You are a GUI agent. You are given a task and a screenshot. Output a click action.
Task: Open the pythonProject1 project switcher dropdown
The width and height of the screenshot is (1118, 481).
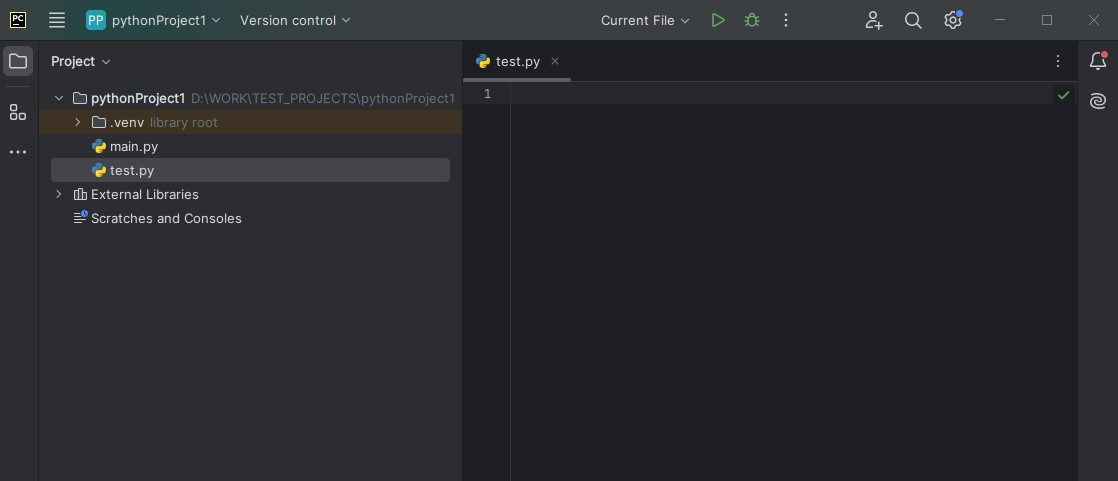(153, 20)
